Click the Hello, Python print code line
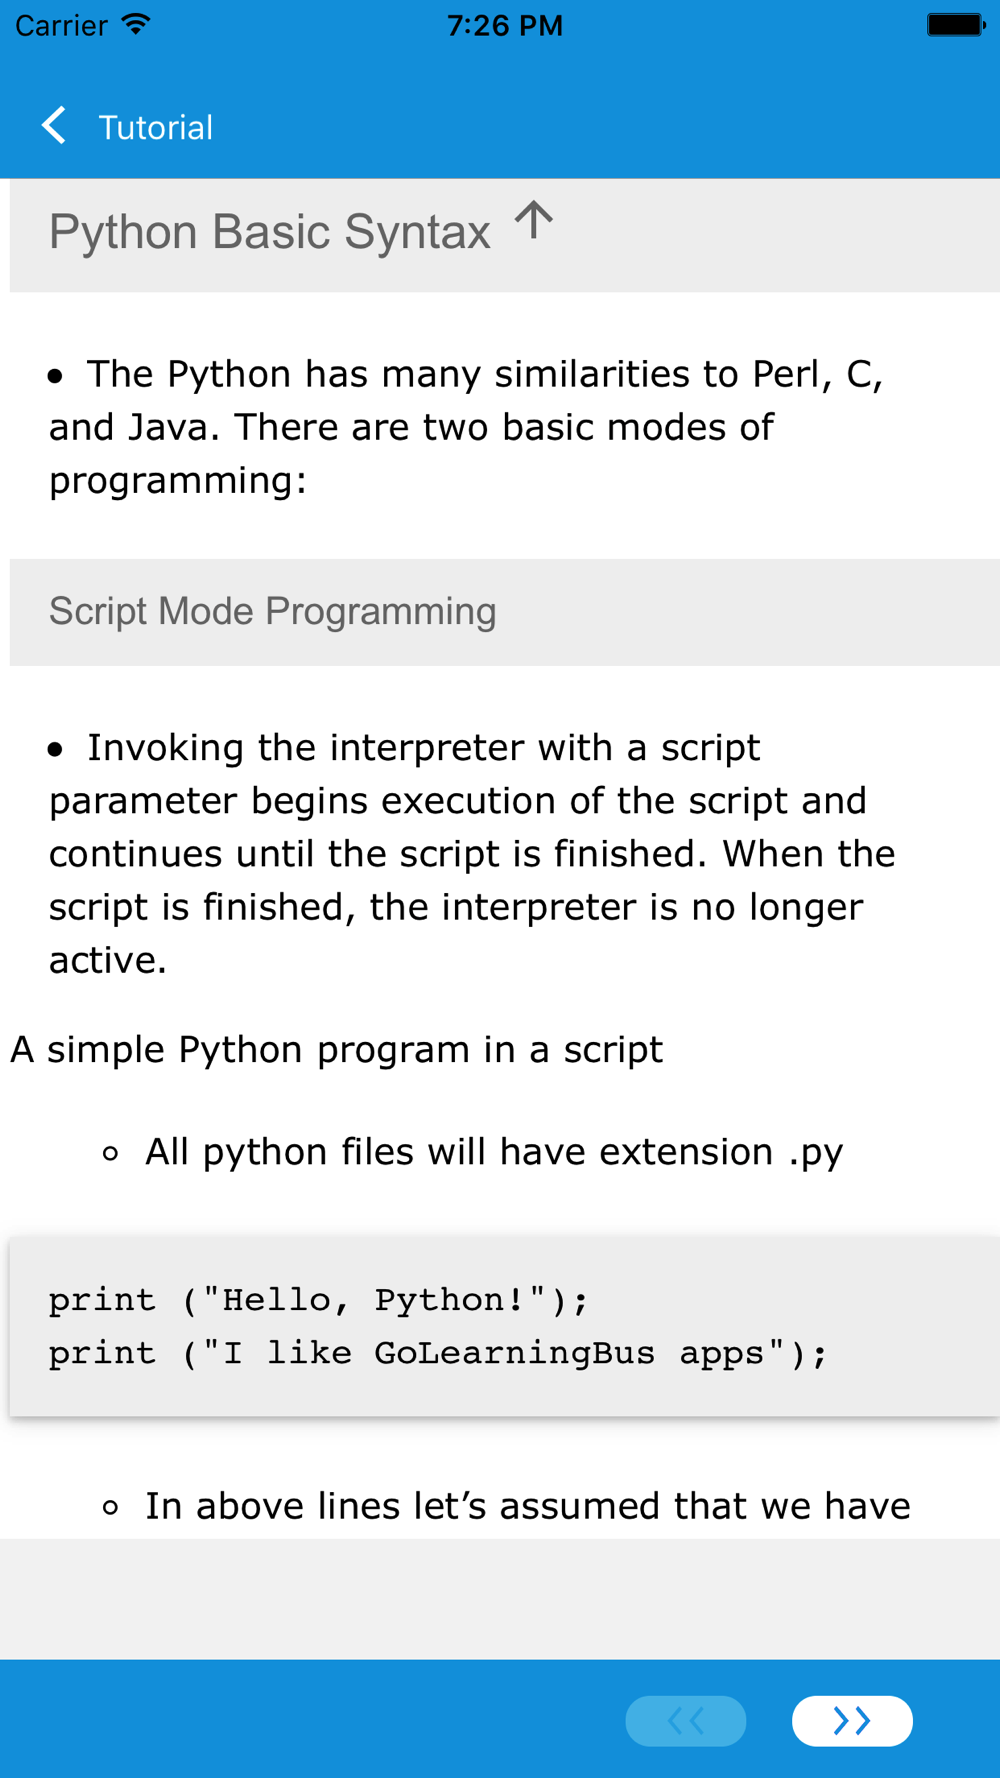This screenshot has height=1778, width=1000. (319, 1300)
